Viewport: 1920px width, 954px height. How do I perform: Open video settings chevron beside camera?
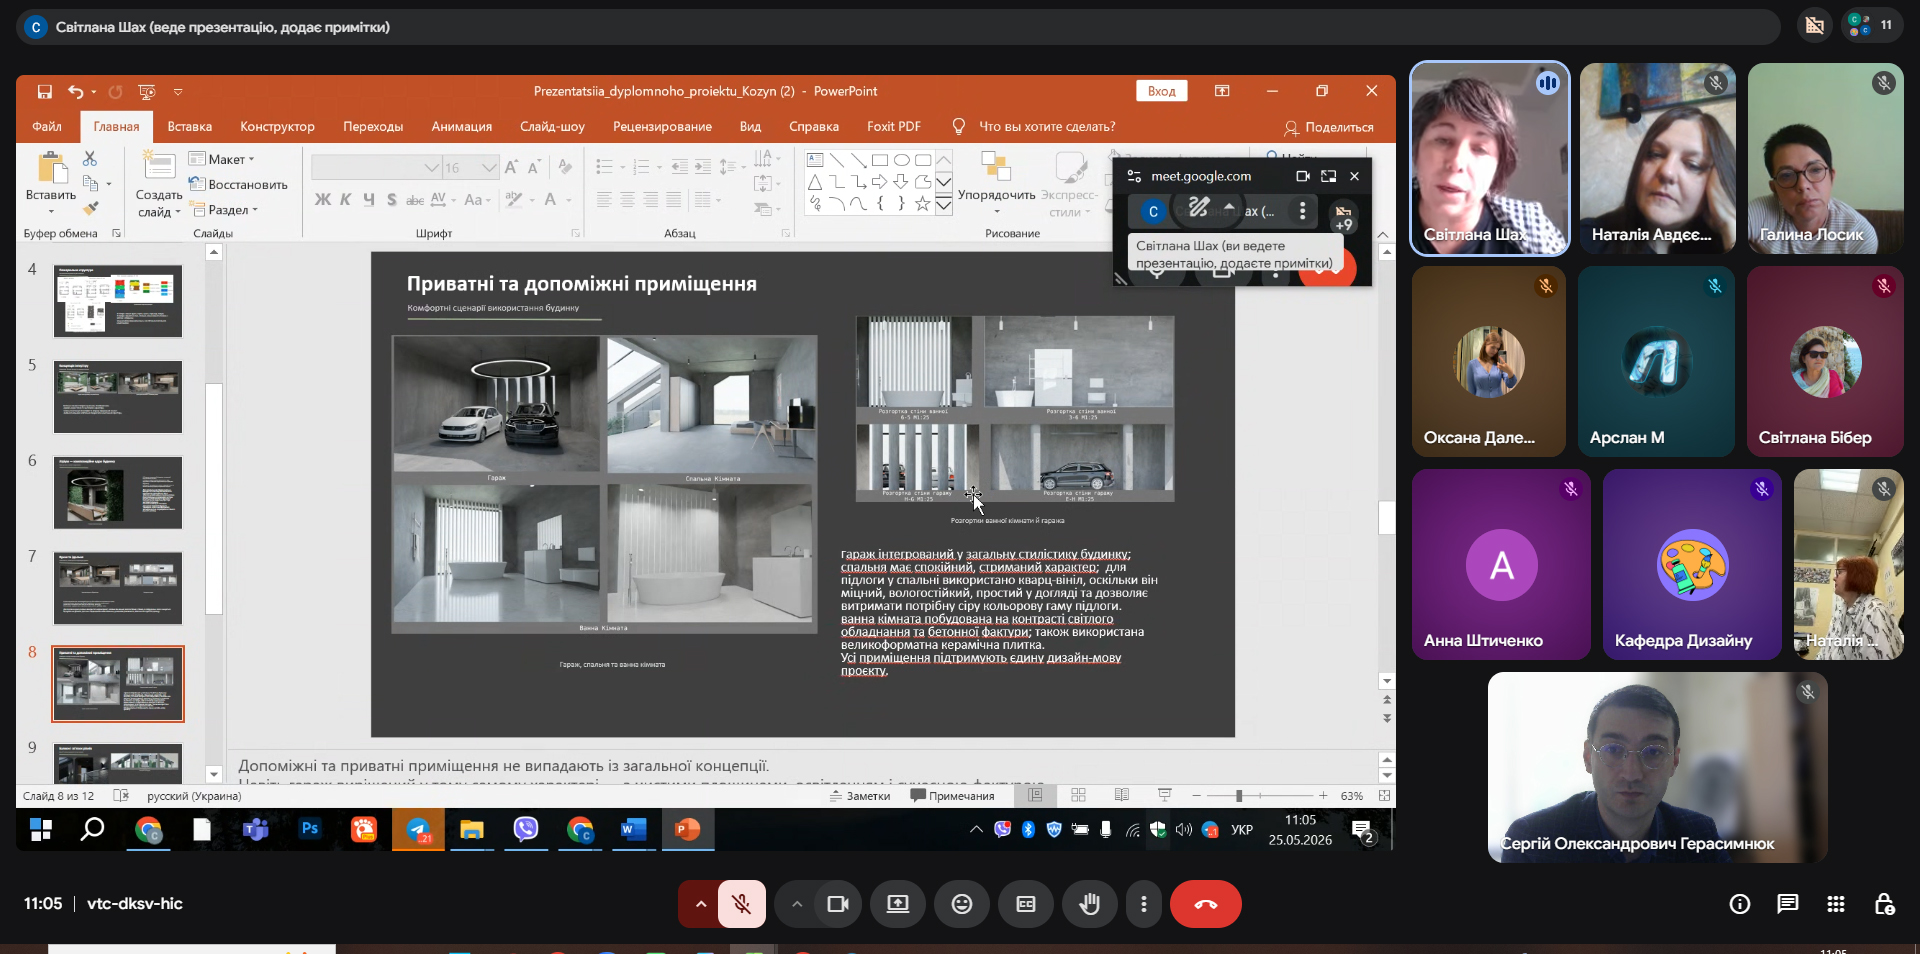[797, 904]
